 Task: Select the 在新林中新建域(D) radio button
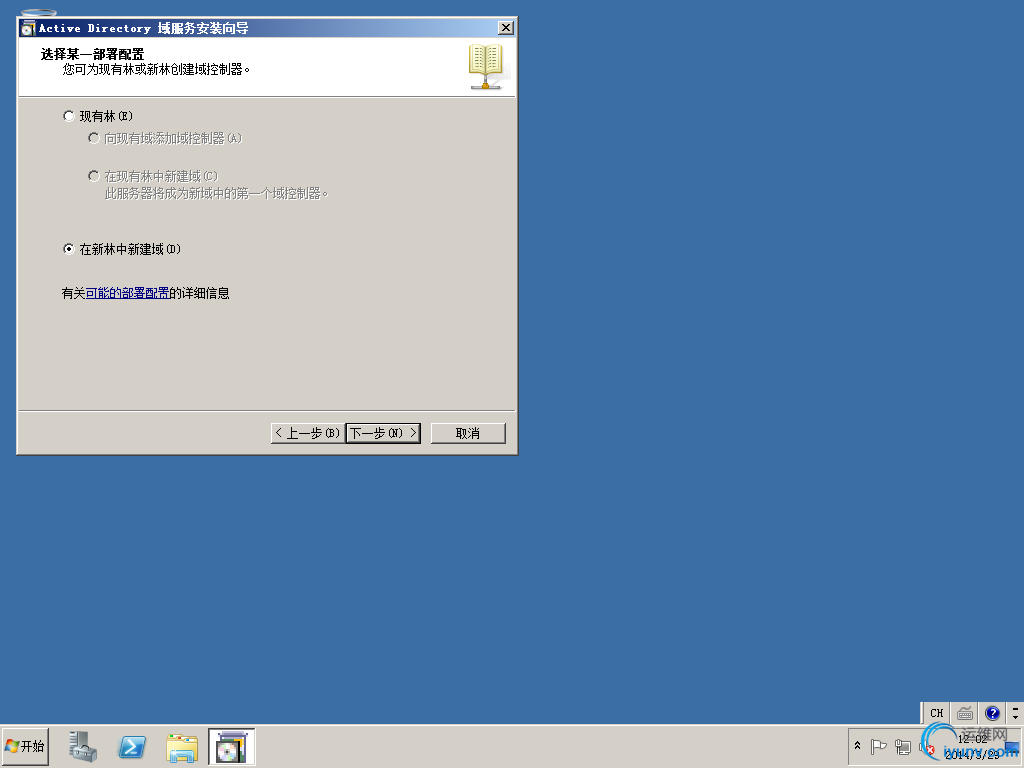click(68, 249)
